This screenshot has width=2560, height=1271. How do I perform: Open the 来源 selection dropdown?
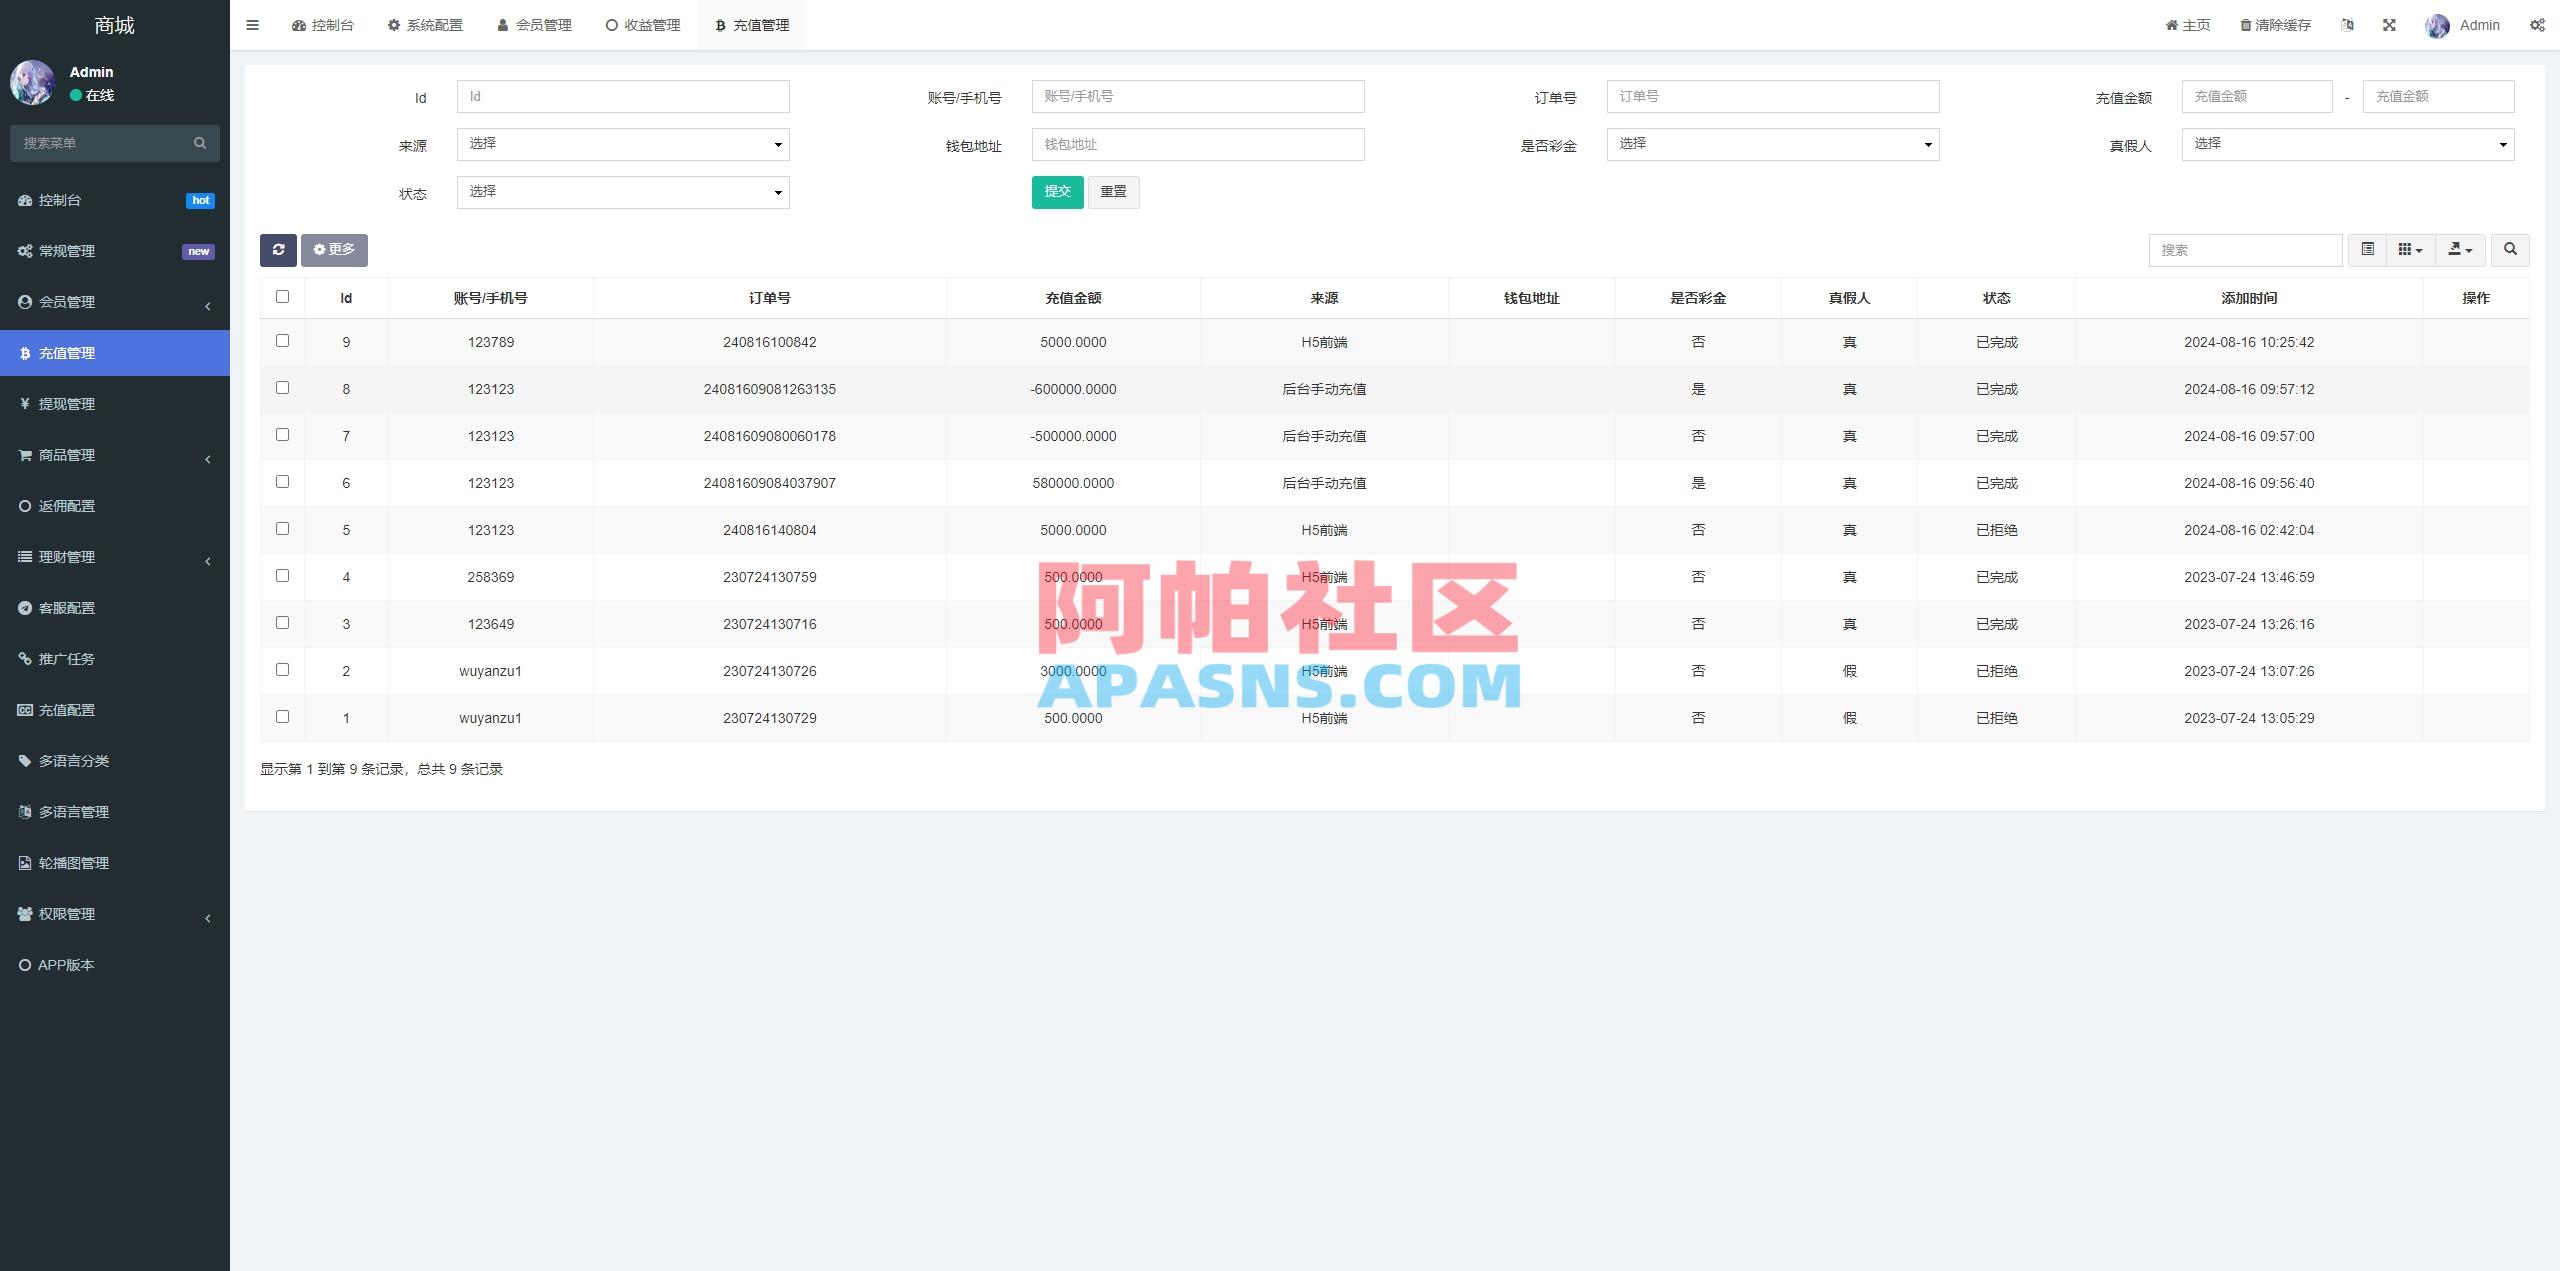pos(622,144)
